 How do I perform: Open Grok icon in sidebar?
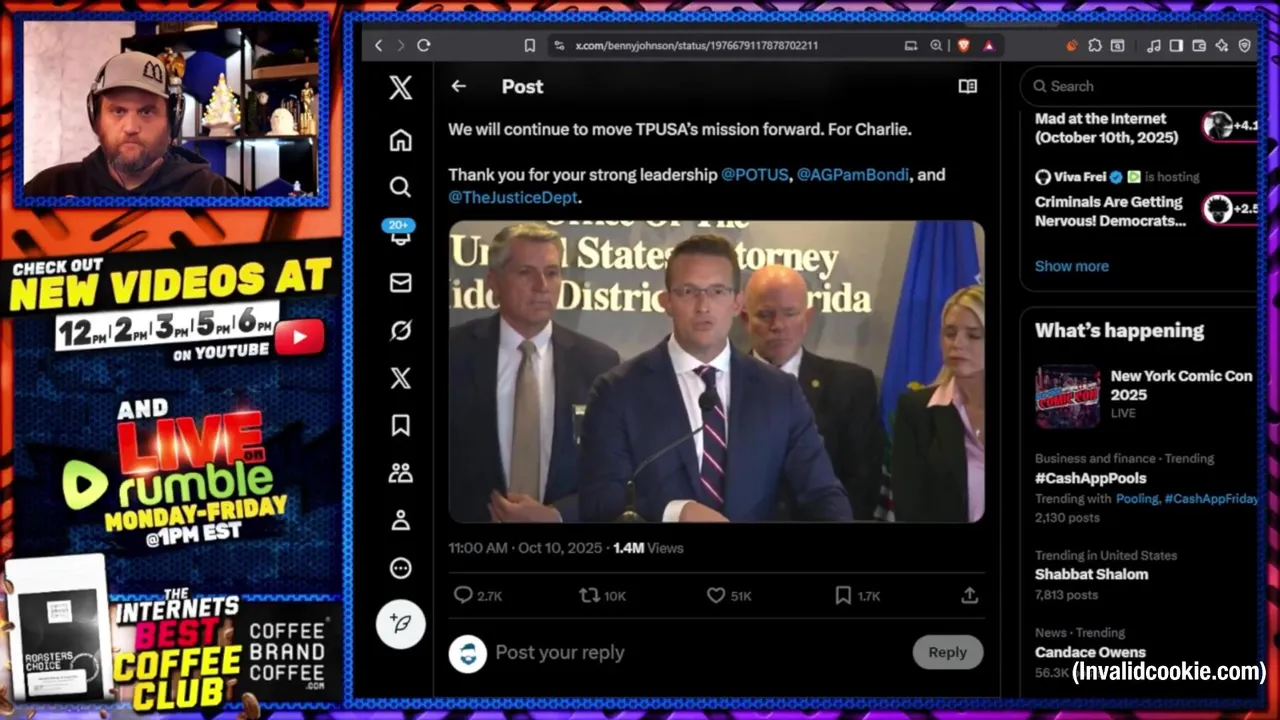click(401, 330)
